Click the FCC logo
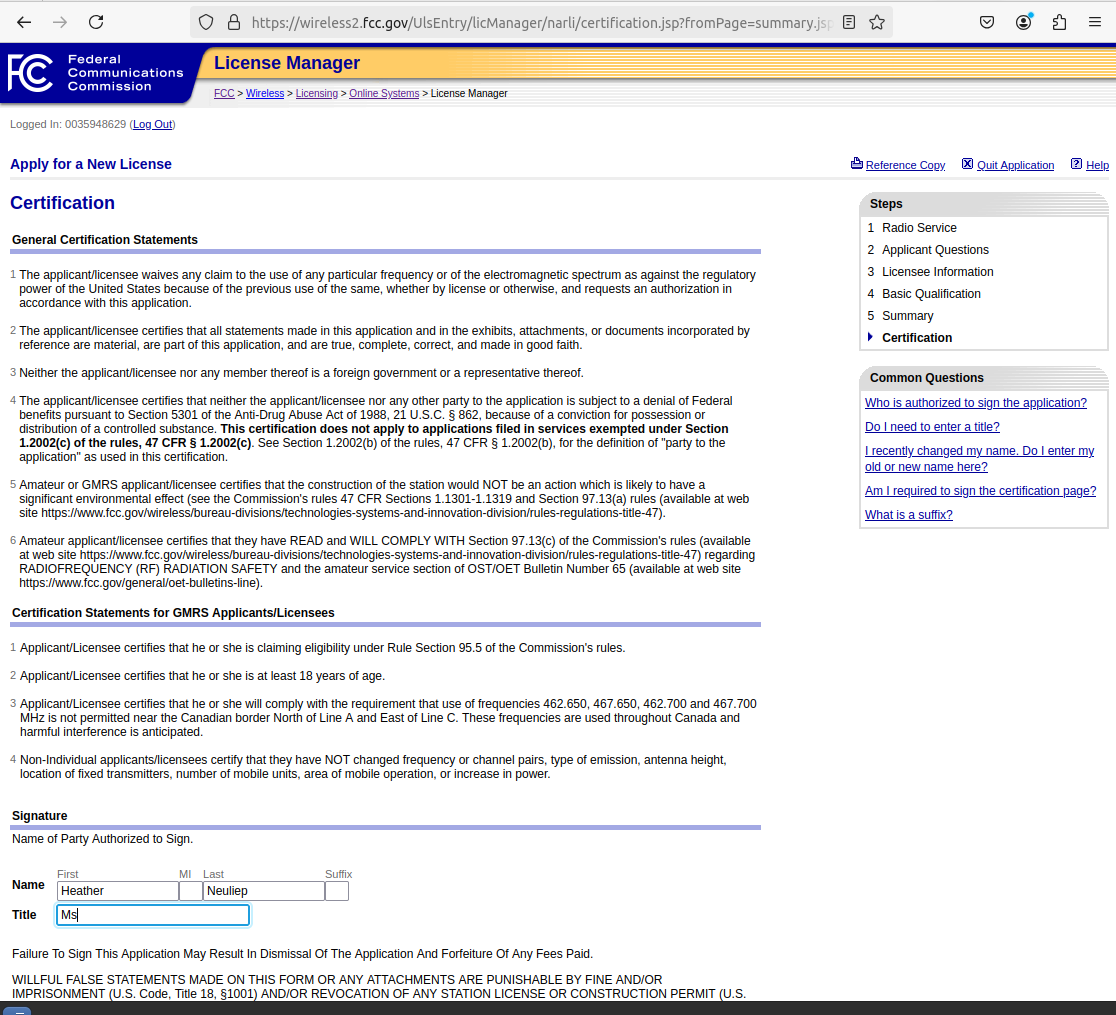 tap(30, 73)
